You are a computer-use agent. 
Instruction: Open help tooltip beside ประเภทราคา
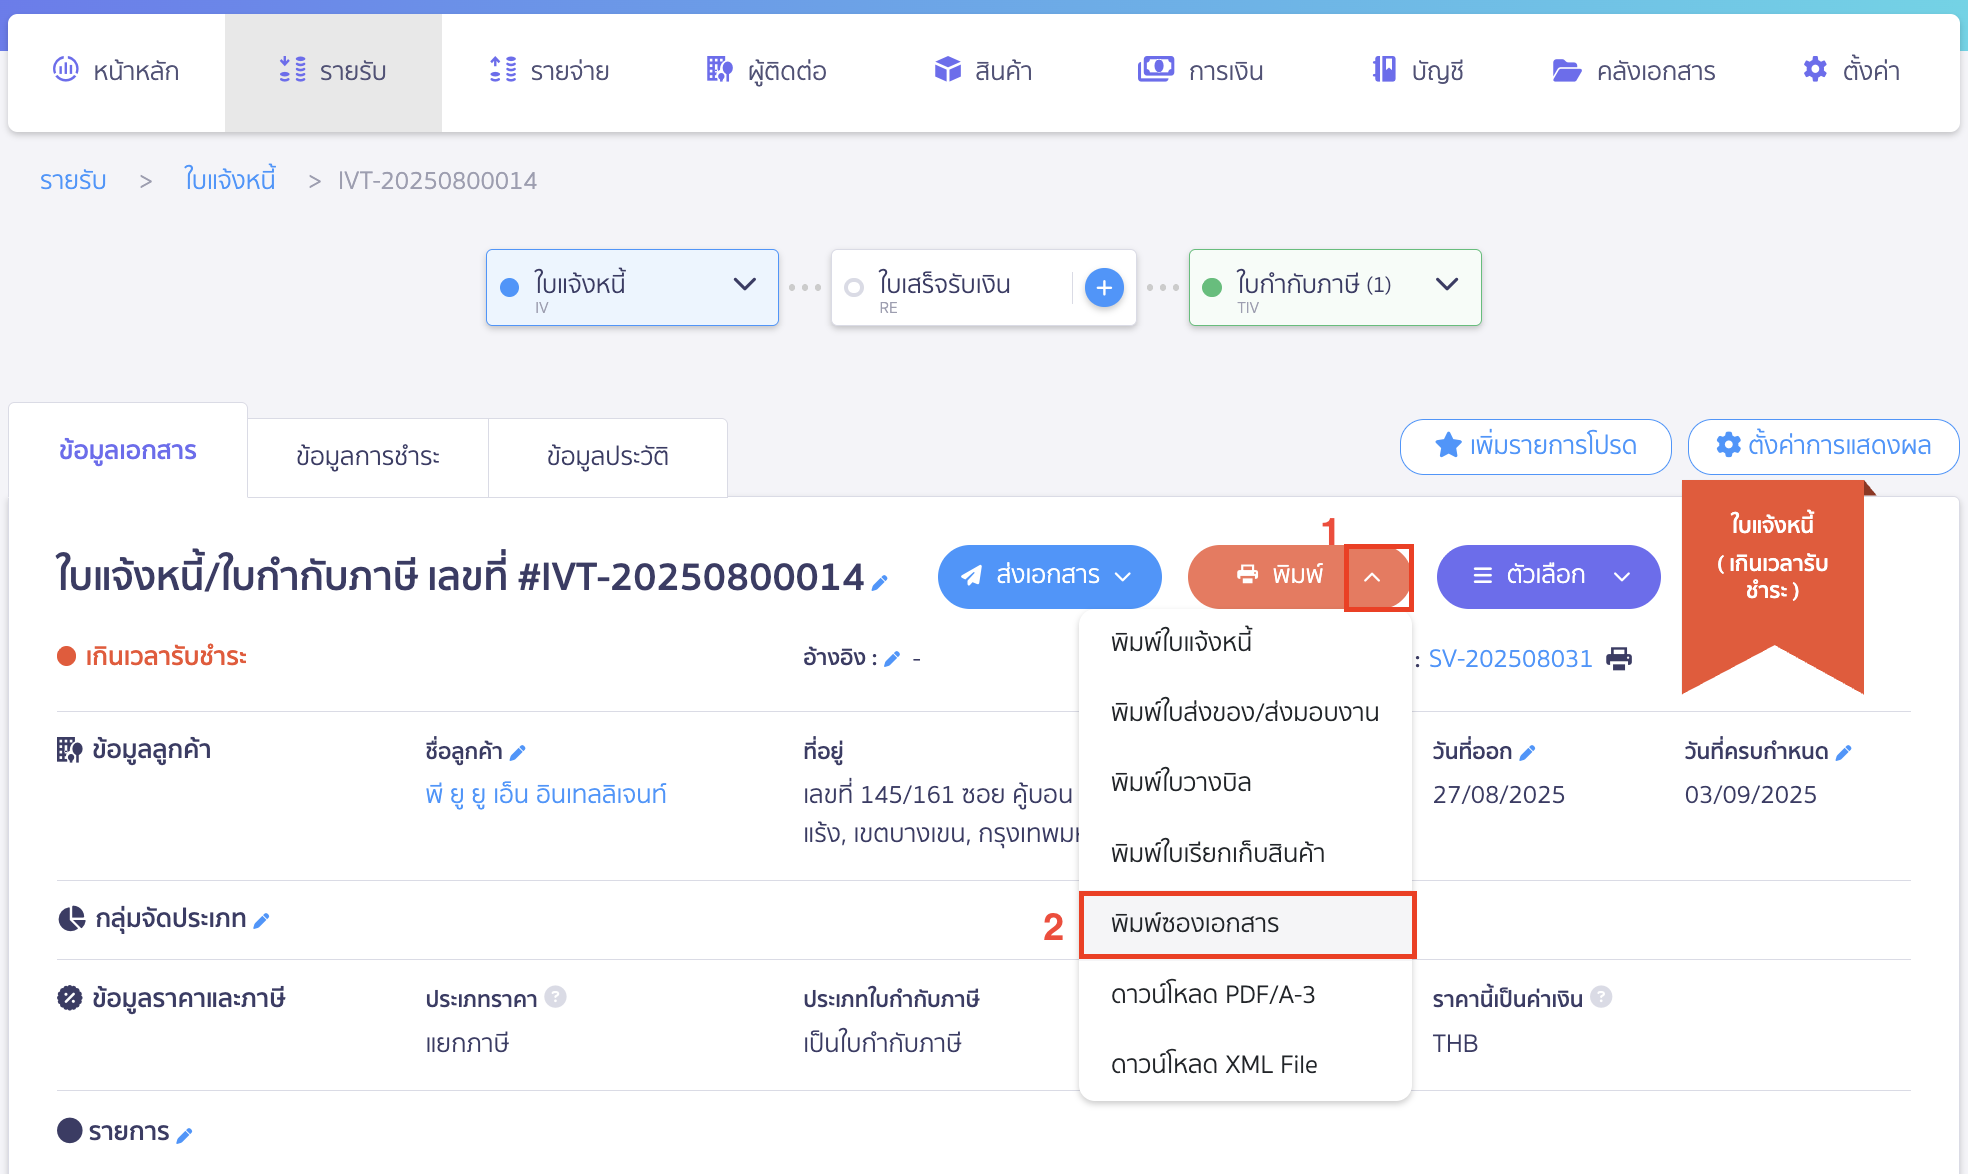(x=557, y=997)
